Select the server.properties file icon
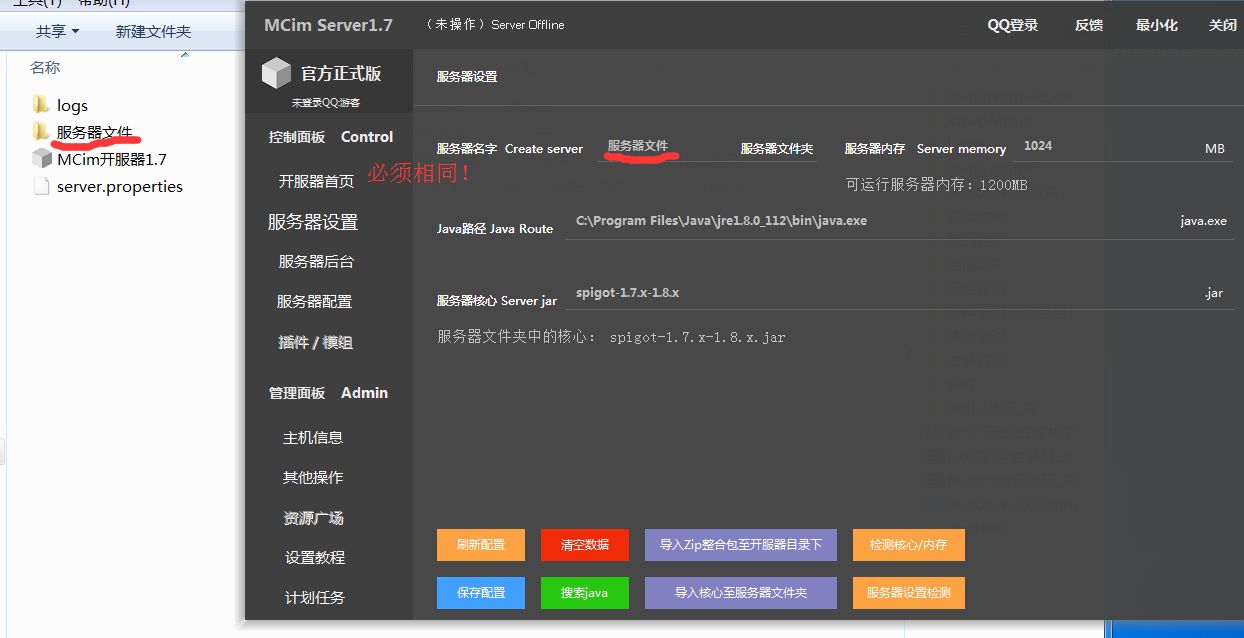This screenshot has height=638, width=1244. (x=41, y=186)
